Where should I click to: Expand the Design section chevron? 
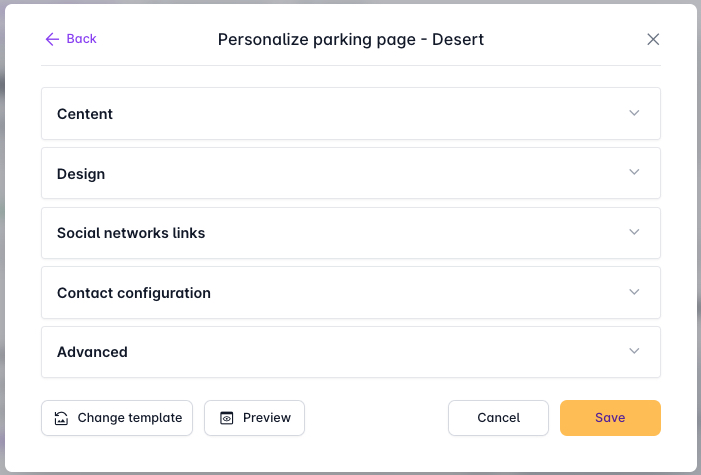pyautogui.click(x=634, y=172)
